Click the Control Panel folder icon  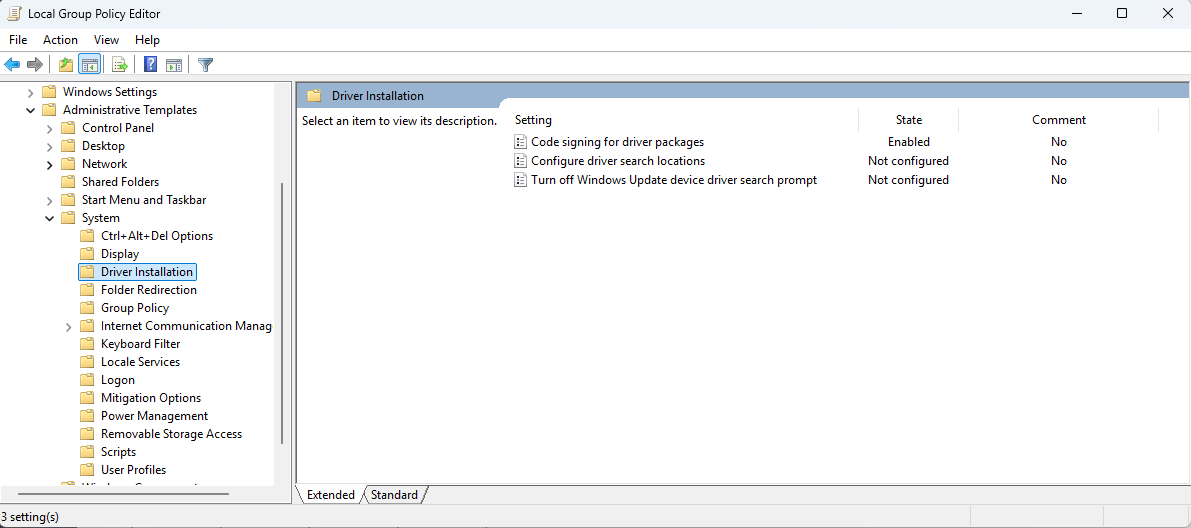[68, 128]
